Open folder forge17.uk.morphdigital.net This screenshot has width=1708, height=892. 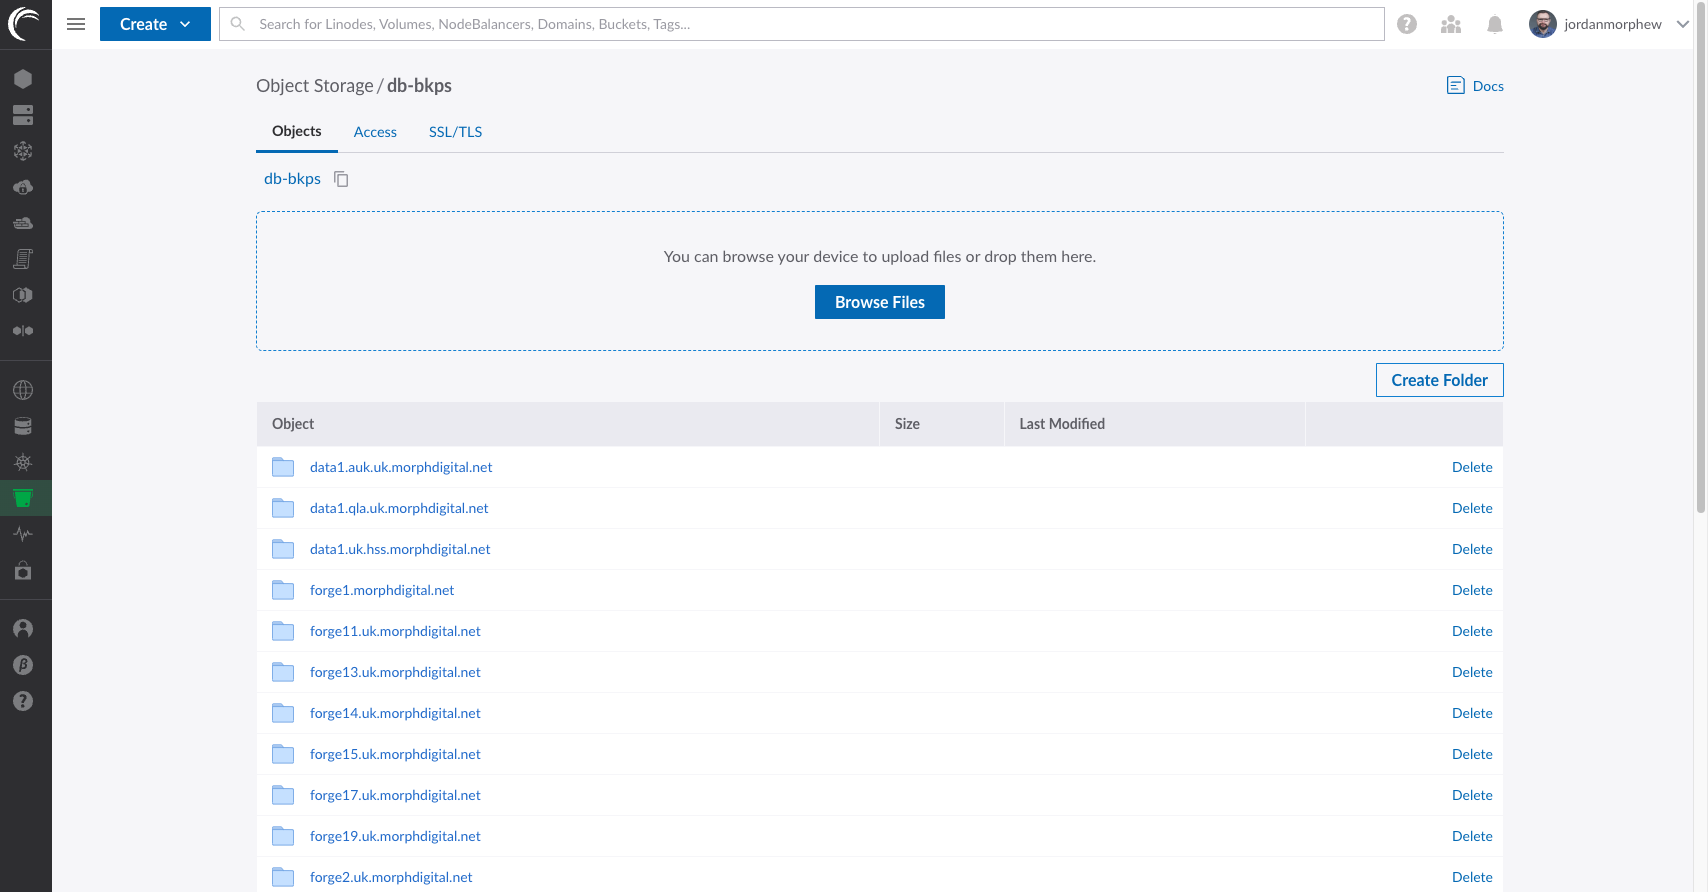pyautogui.click(x=395, y=795)
